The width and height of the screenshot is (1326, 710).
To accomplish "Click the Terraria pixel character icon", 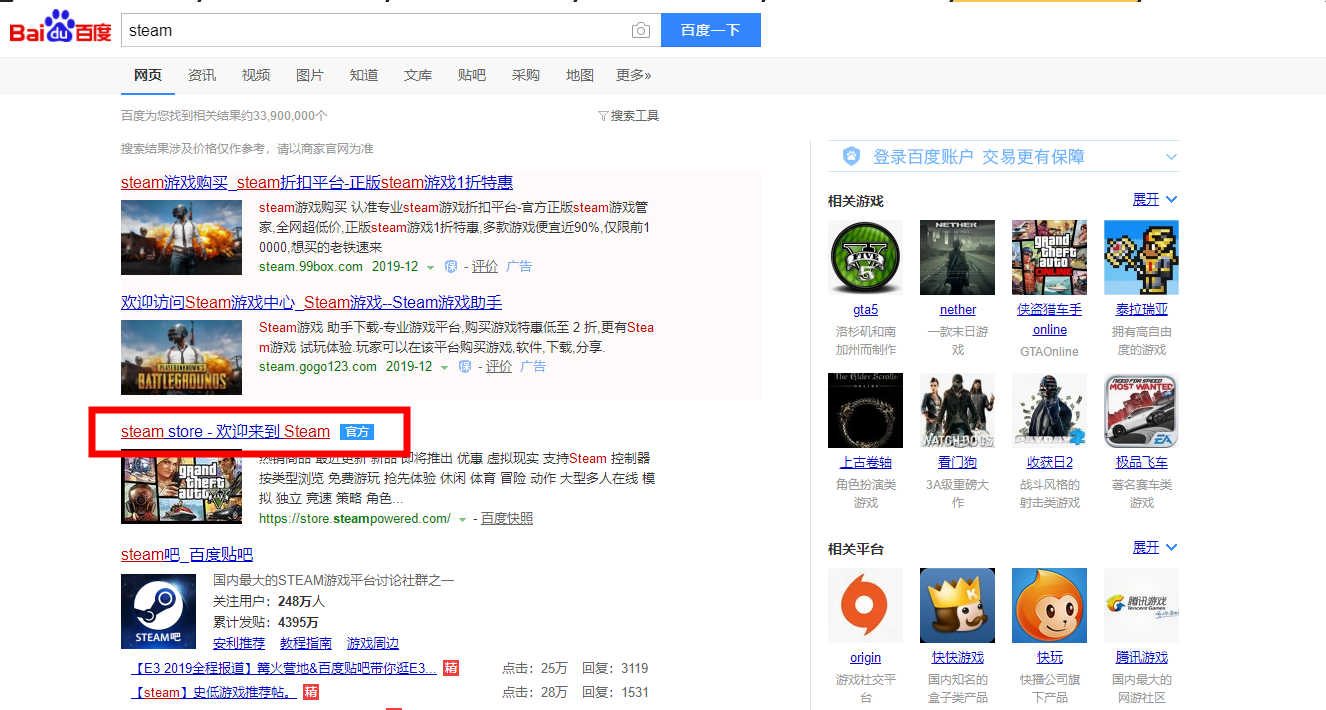I will click(x=1141, y=257).
